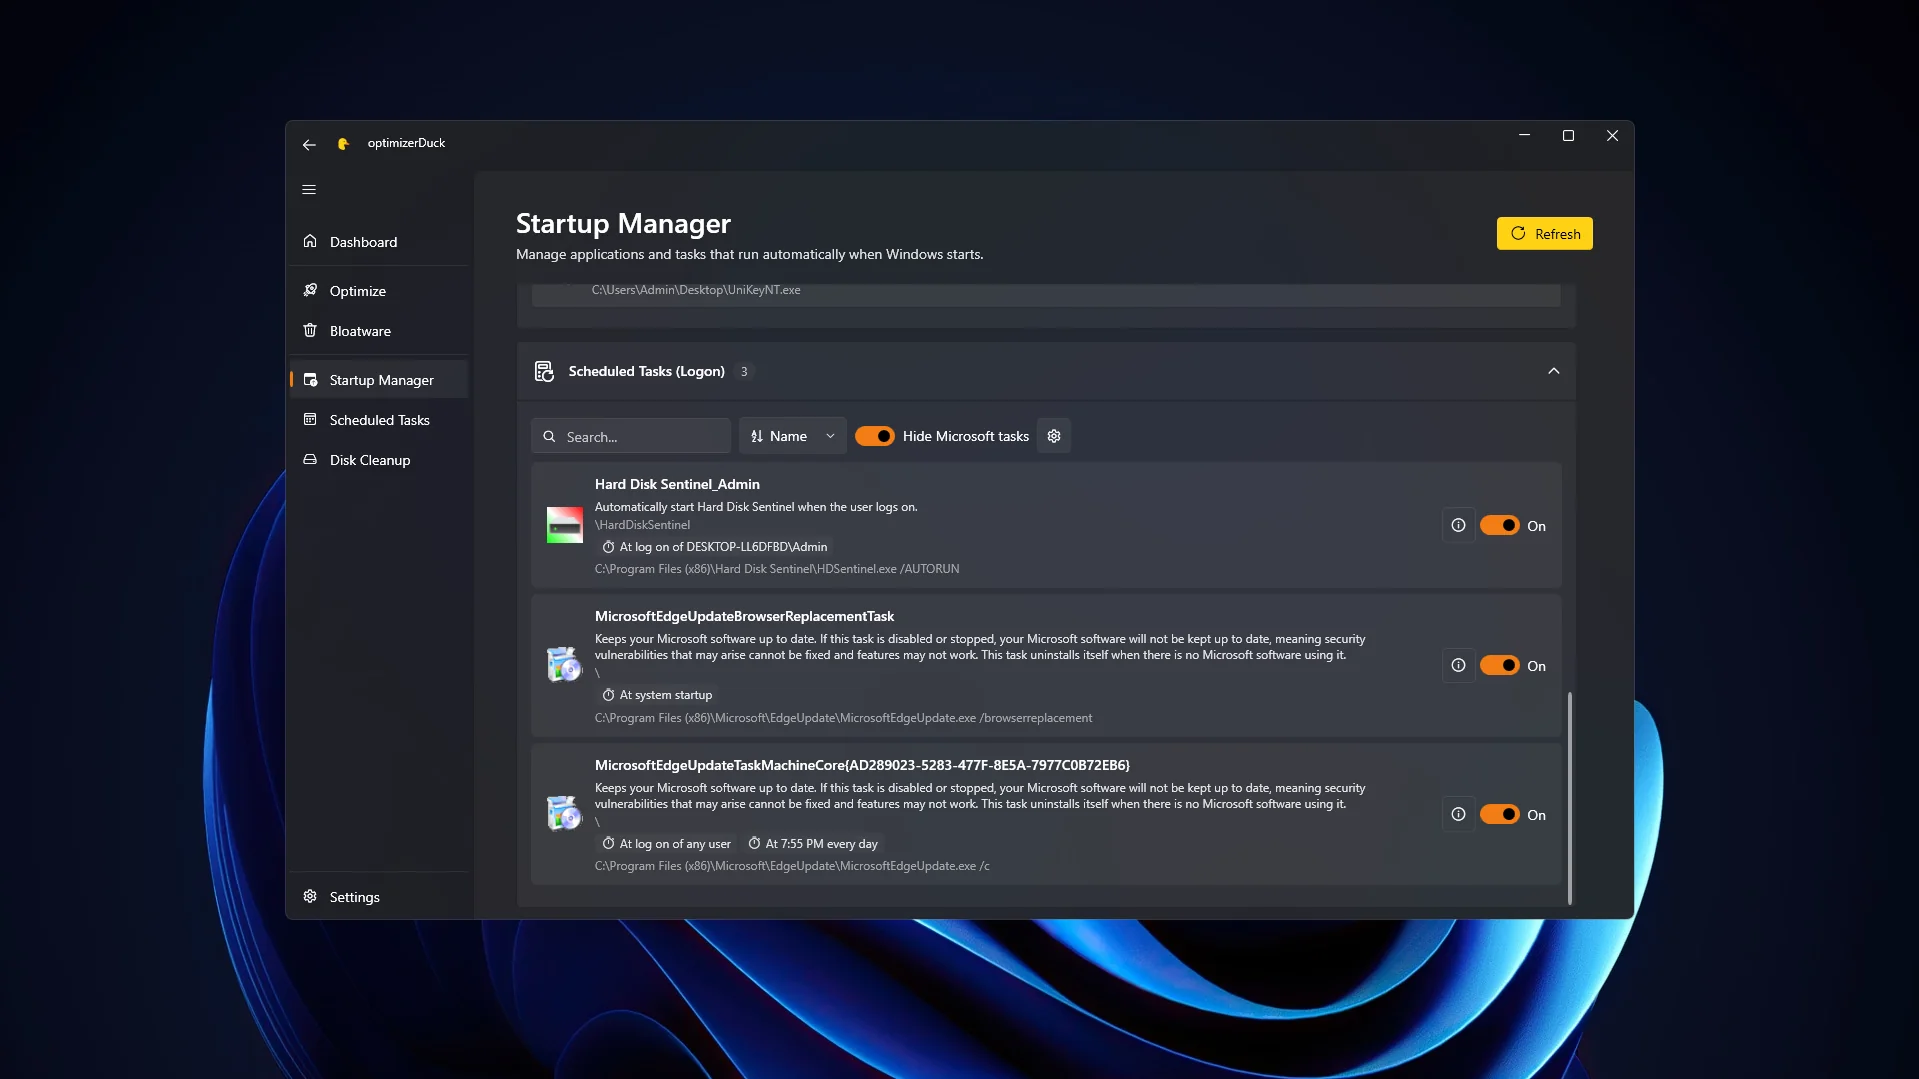Click the optimizerDuck duck logo icon
Viewport: 1919px width, 1079px height.
[343, 143]
